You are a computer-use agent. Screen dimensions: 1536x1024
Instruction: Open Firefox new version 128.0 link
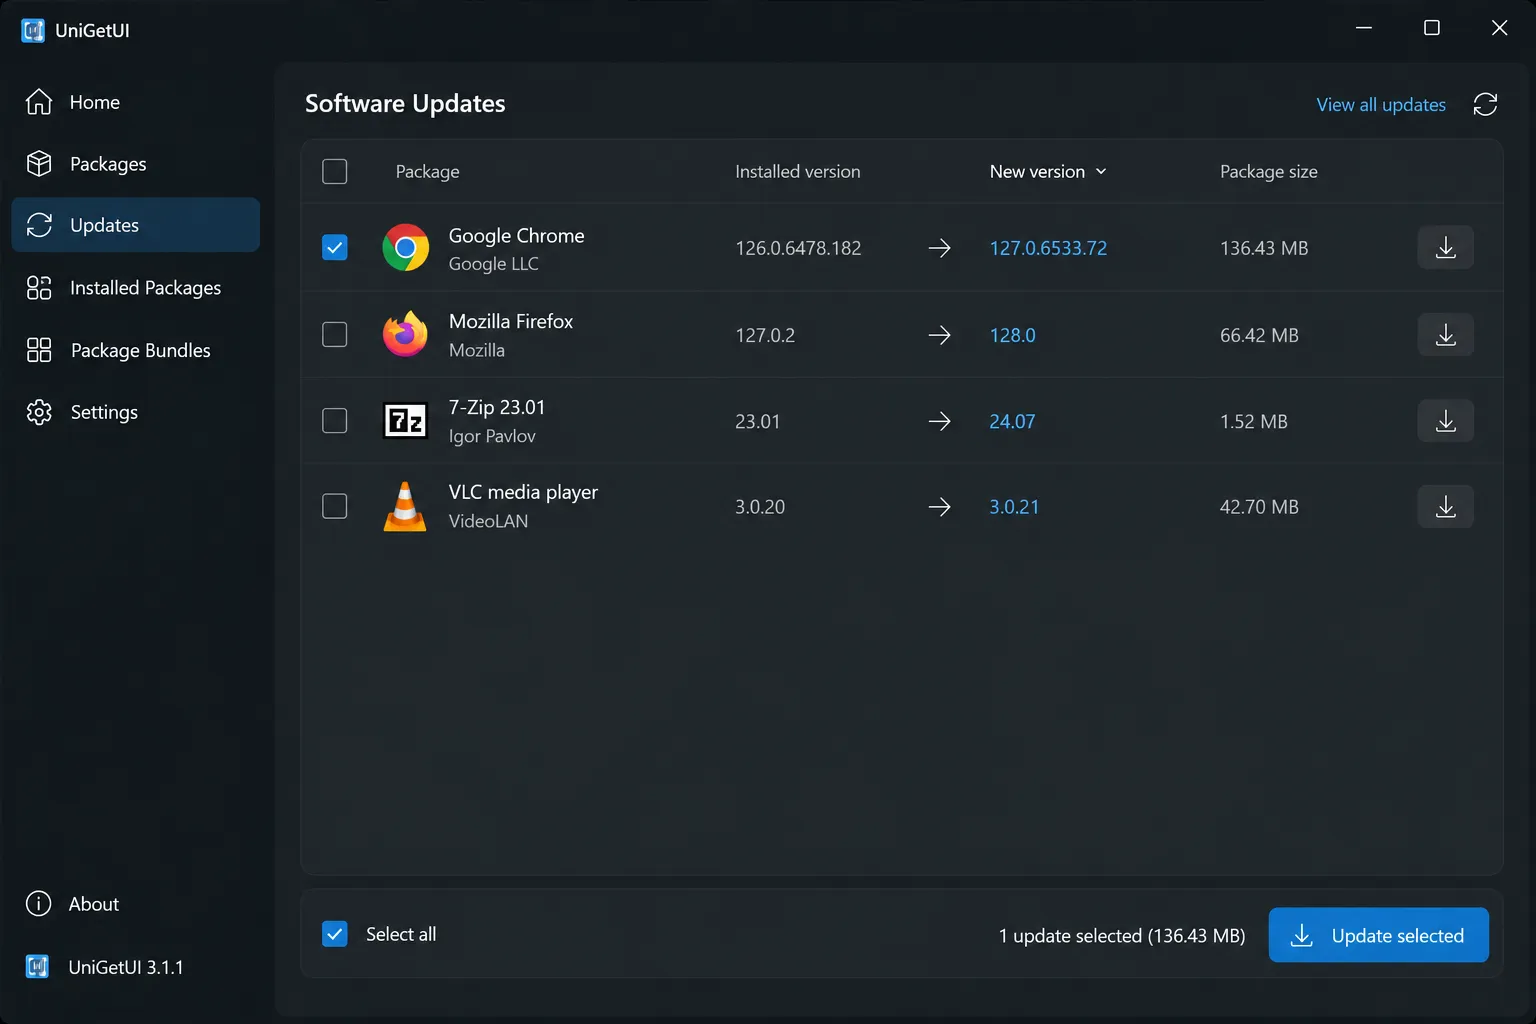(x=1012, y=335)
